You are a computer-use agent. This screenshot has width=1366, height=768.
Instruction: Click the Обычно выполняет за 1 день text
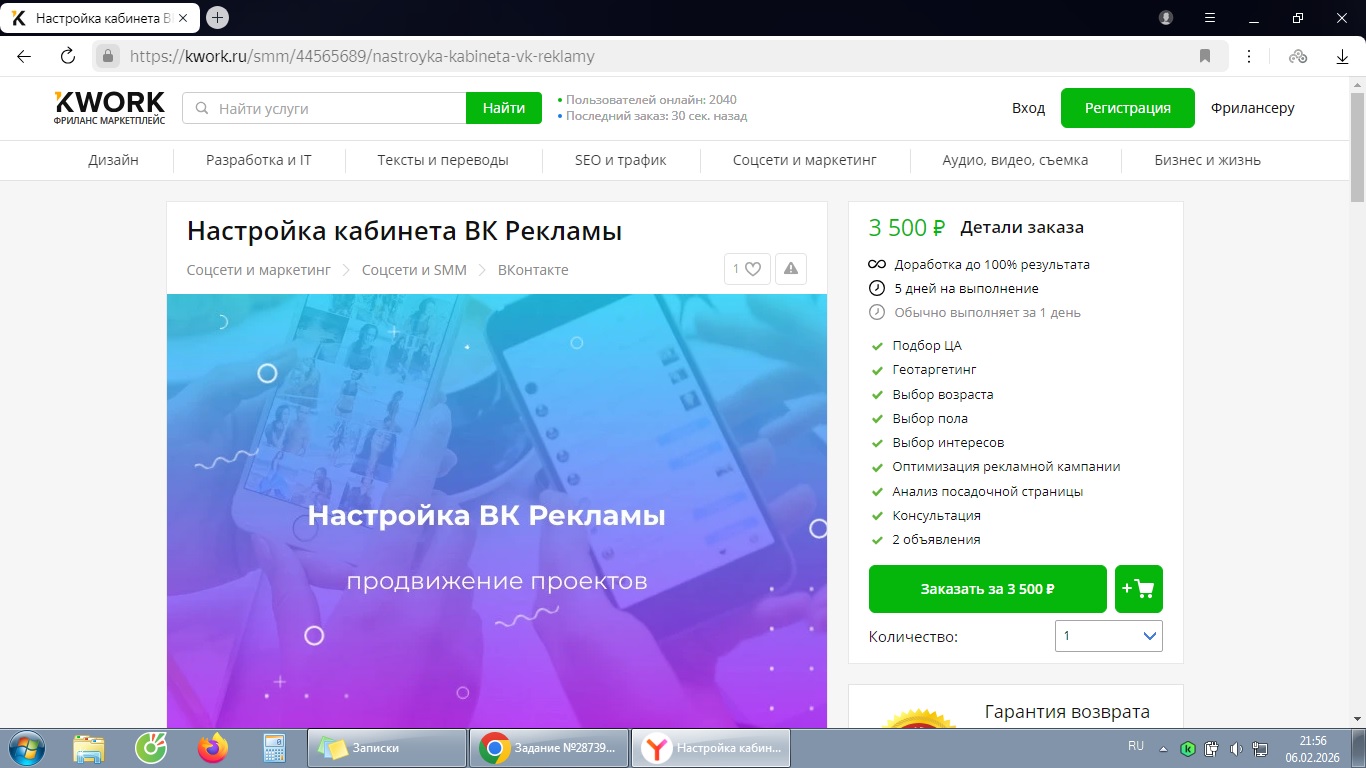(988, 313)
